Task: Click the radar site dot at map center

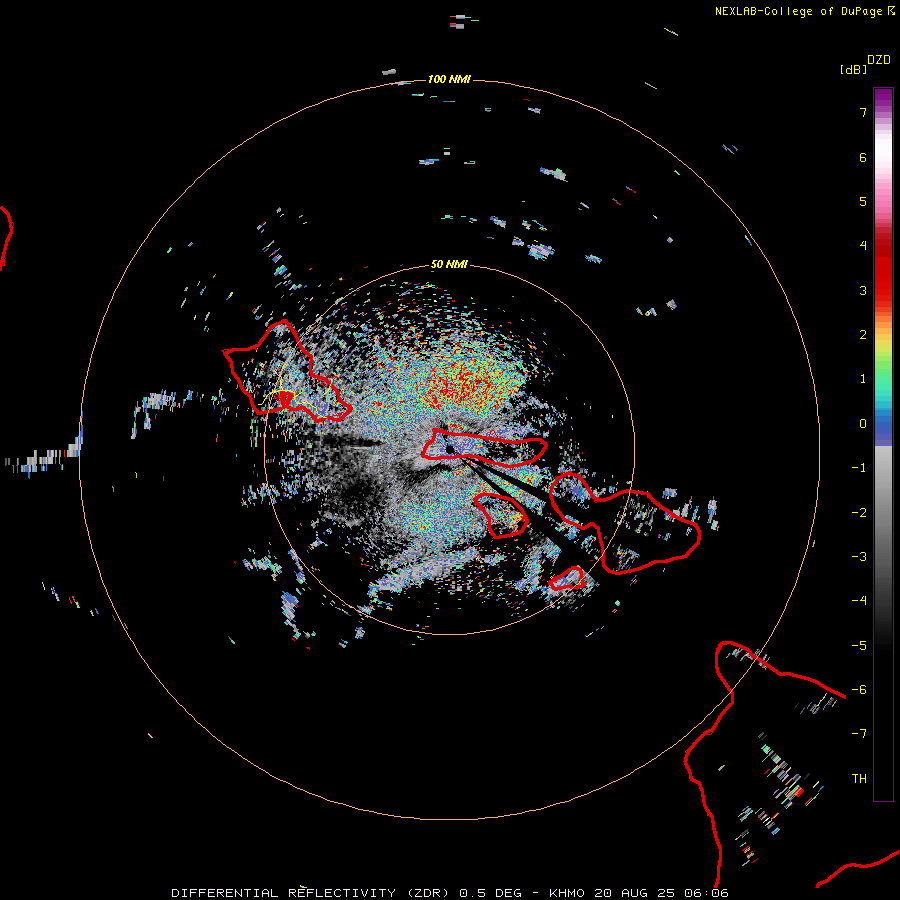Action: [450, 448]
